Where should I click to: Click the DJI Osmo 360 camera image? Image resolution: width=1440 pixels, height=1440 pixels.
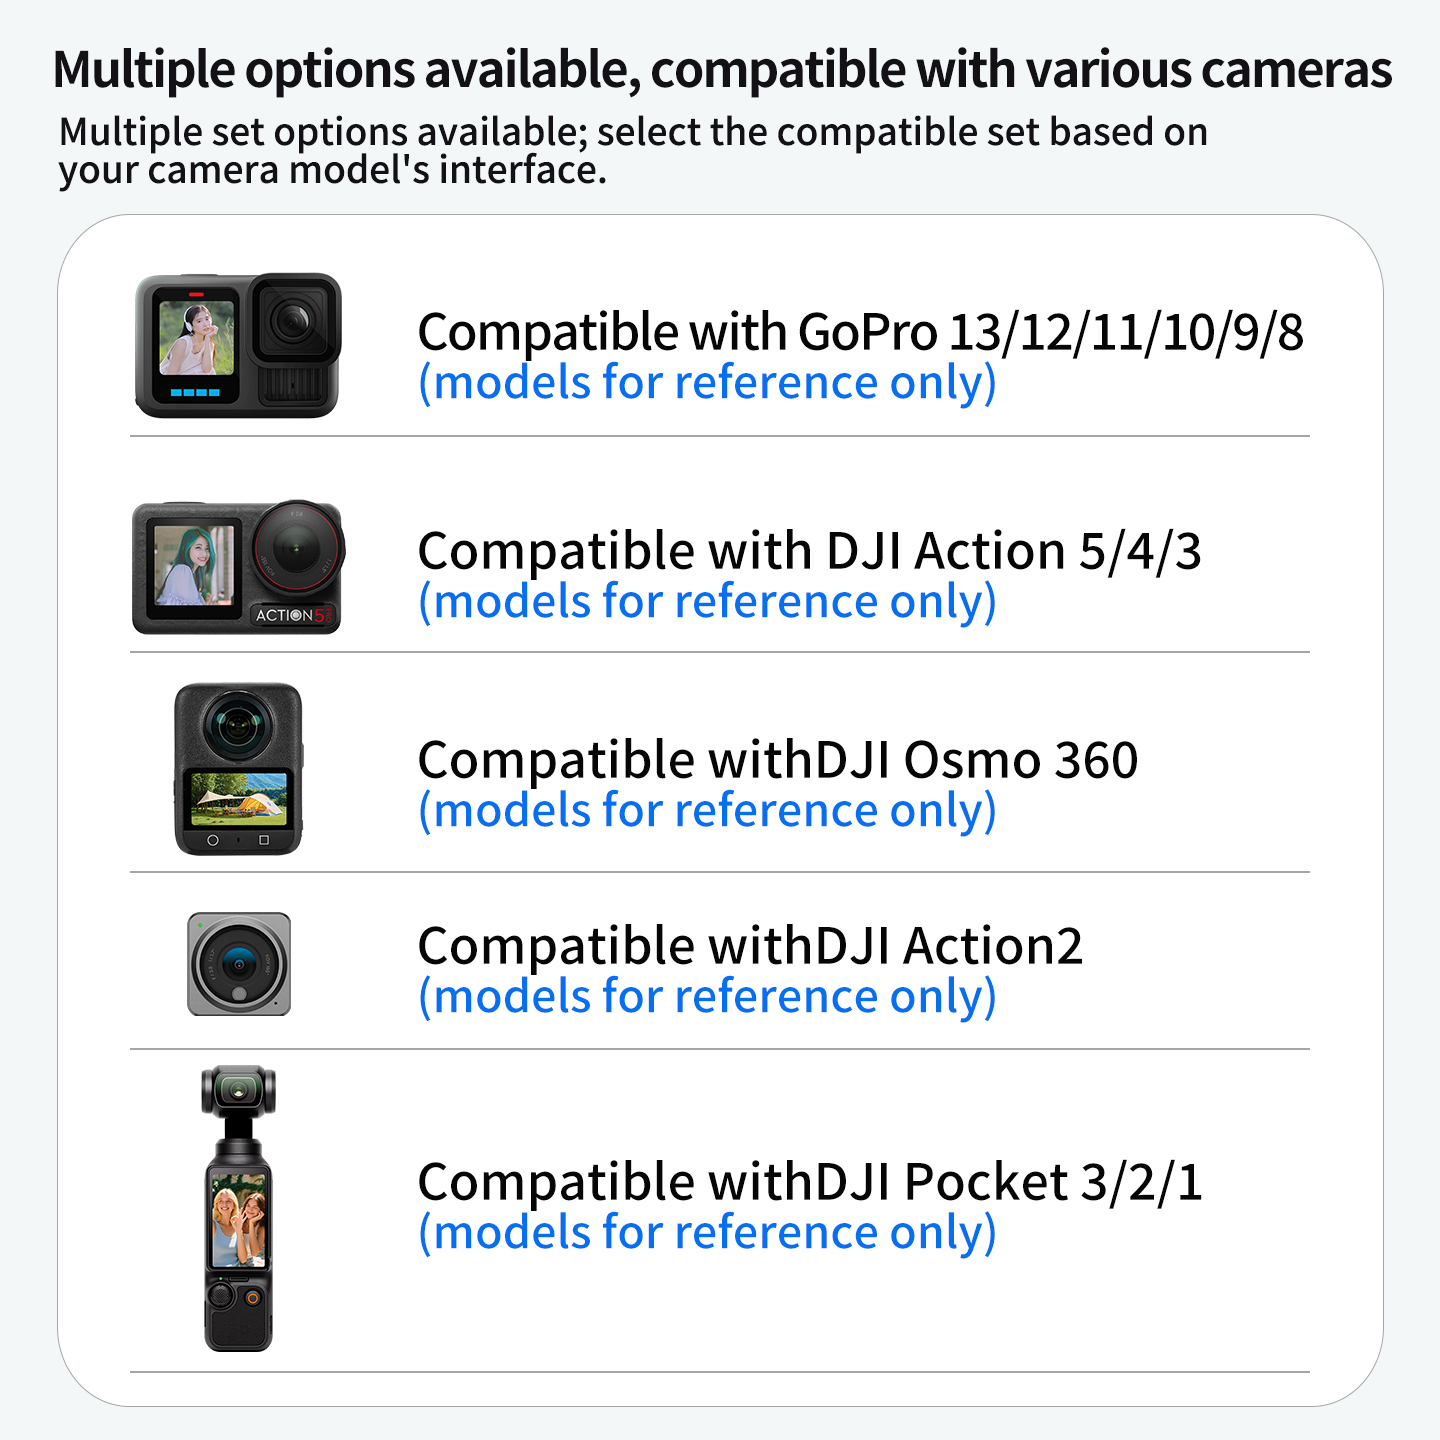[x=238, y=768]
